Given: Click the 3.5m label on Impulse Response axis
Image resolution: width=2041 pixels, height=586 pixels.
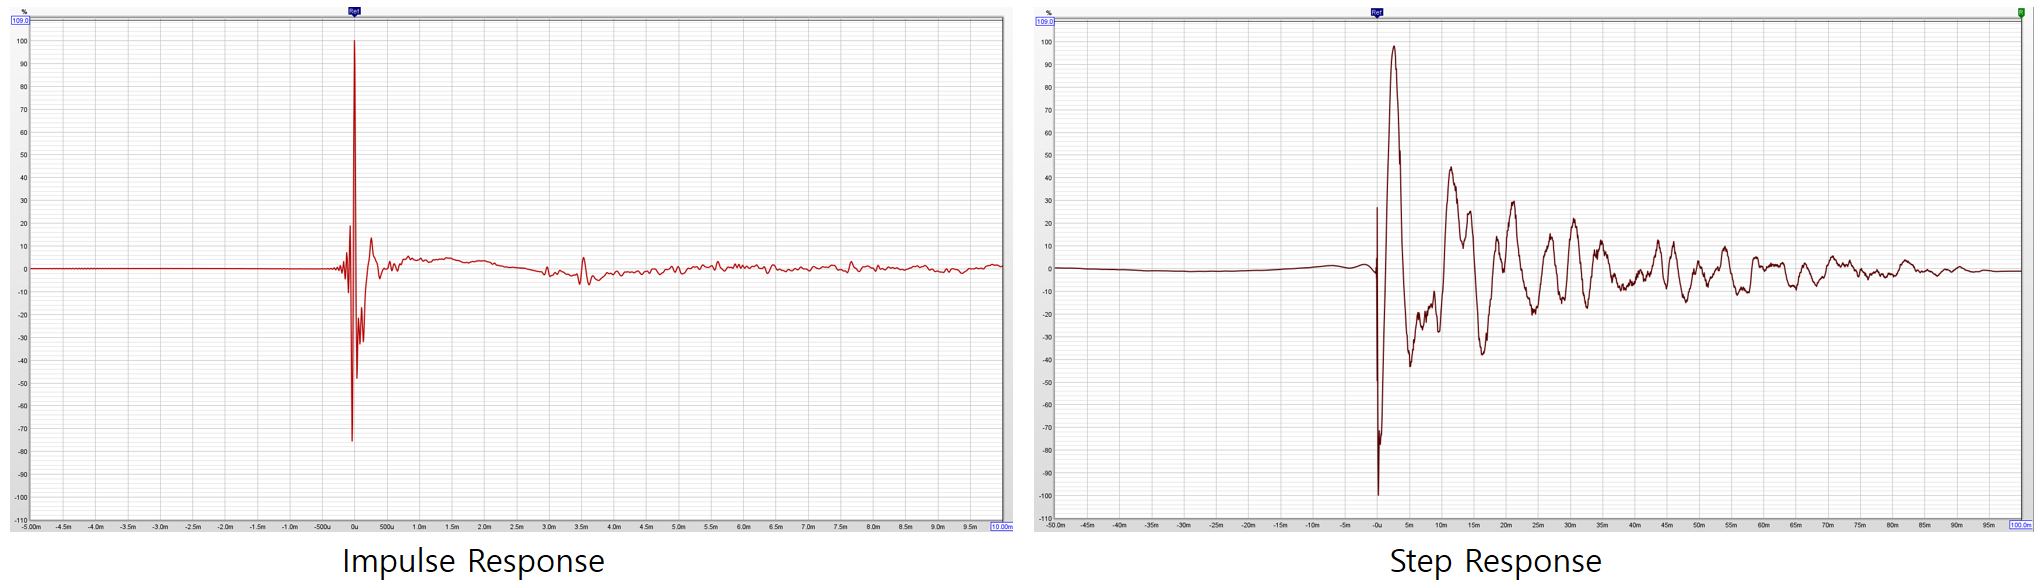Looking at the screenshot, I should [x=581, y=526].
